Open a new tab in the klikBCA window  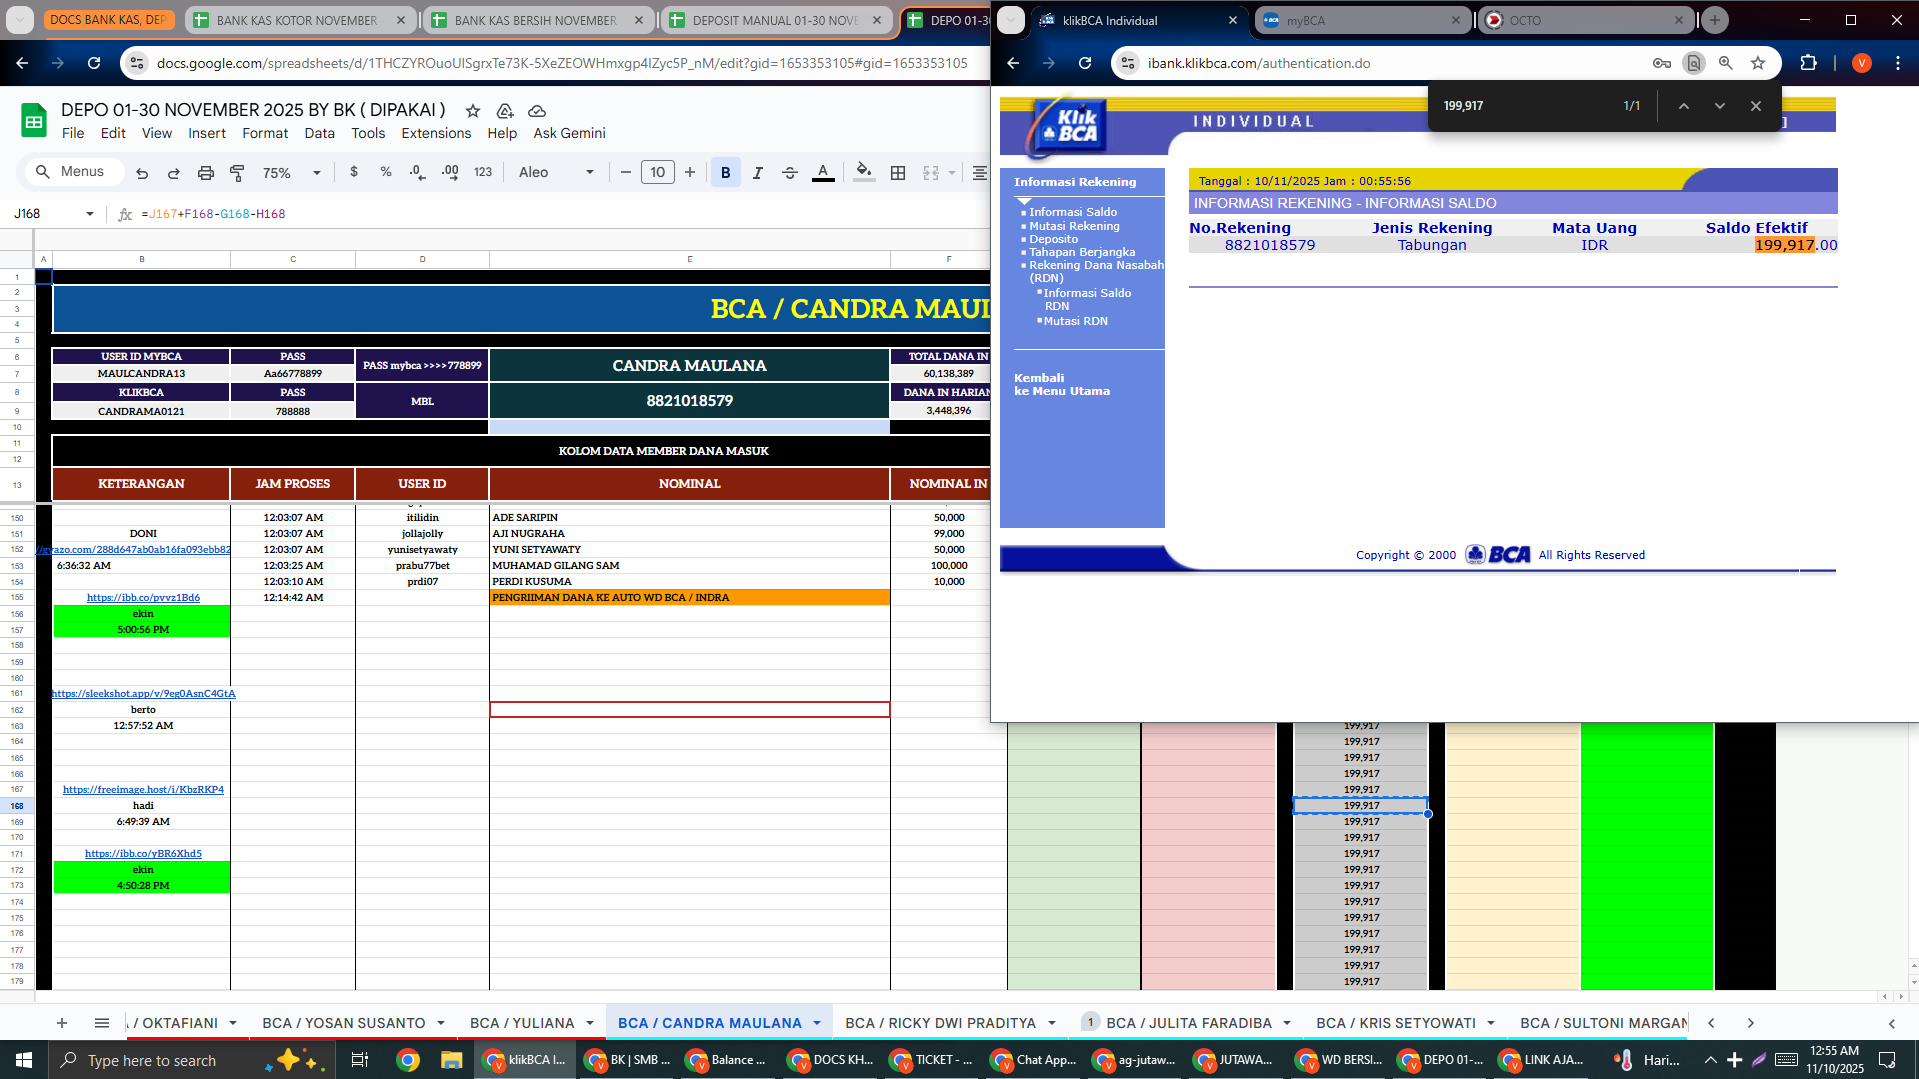point(1715,20)
